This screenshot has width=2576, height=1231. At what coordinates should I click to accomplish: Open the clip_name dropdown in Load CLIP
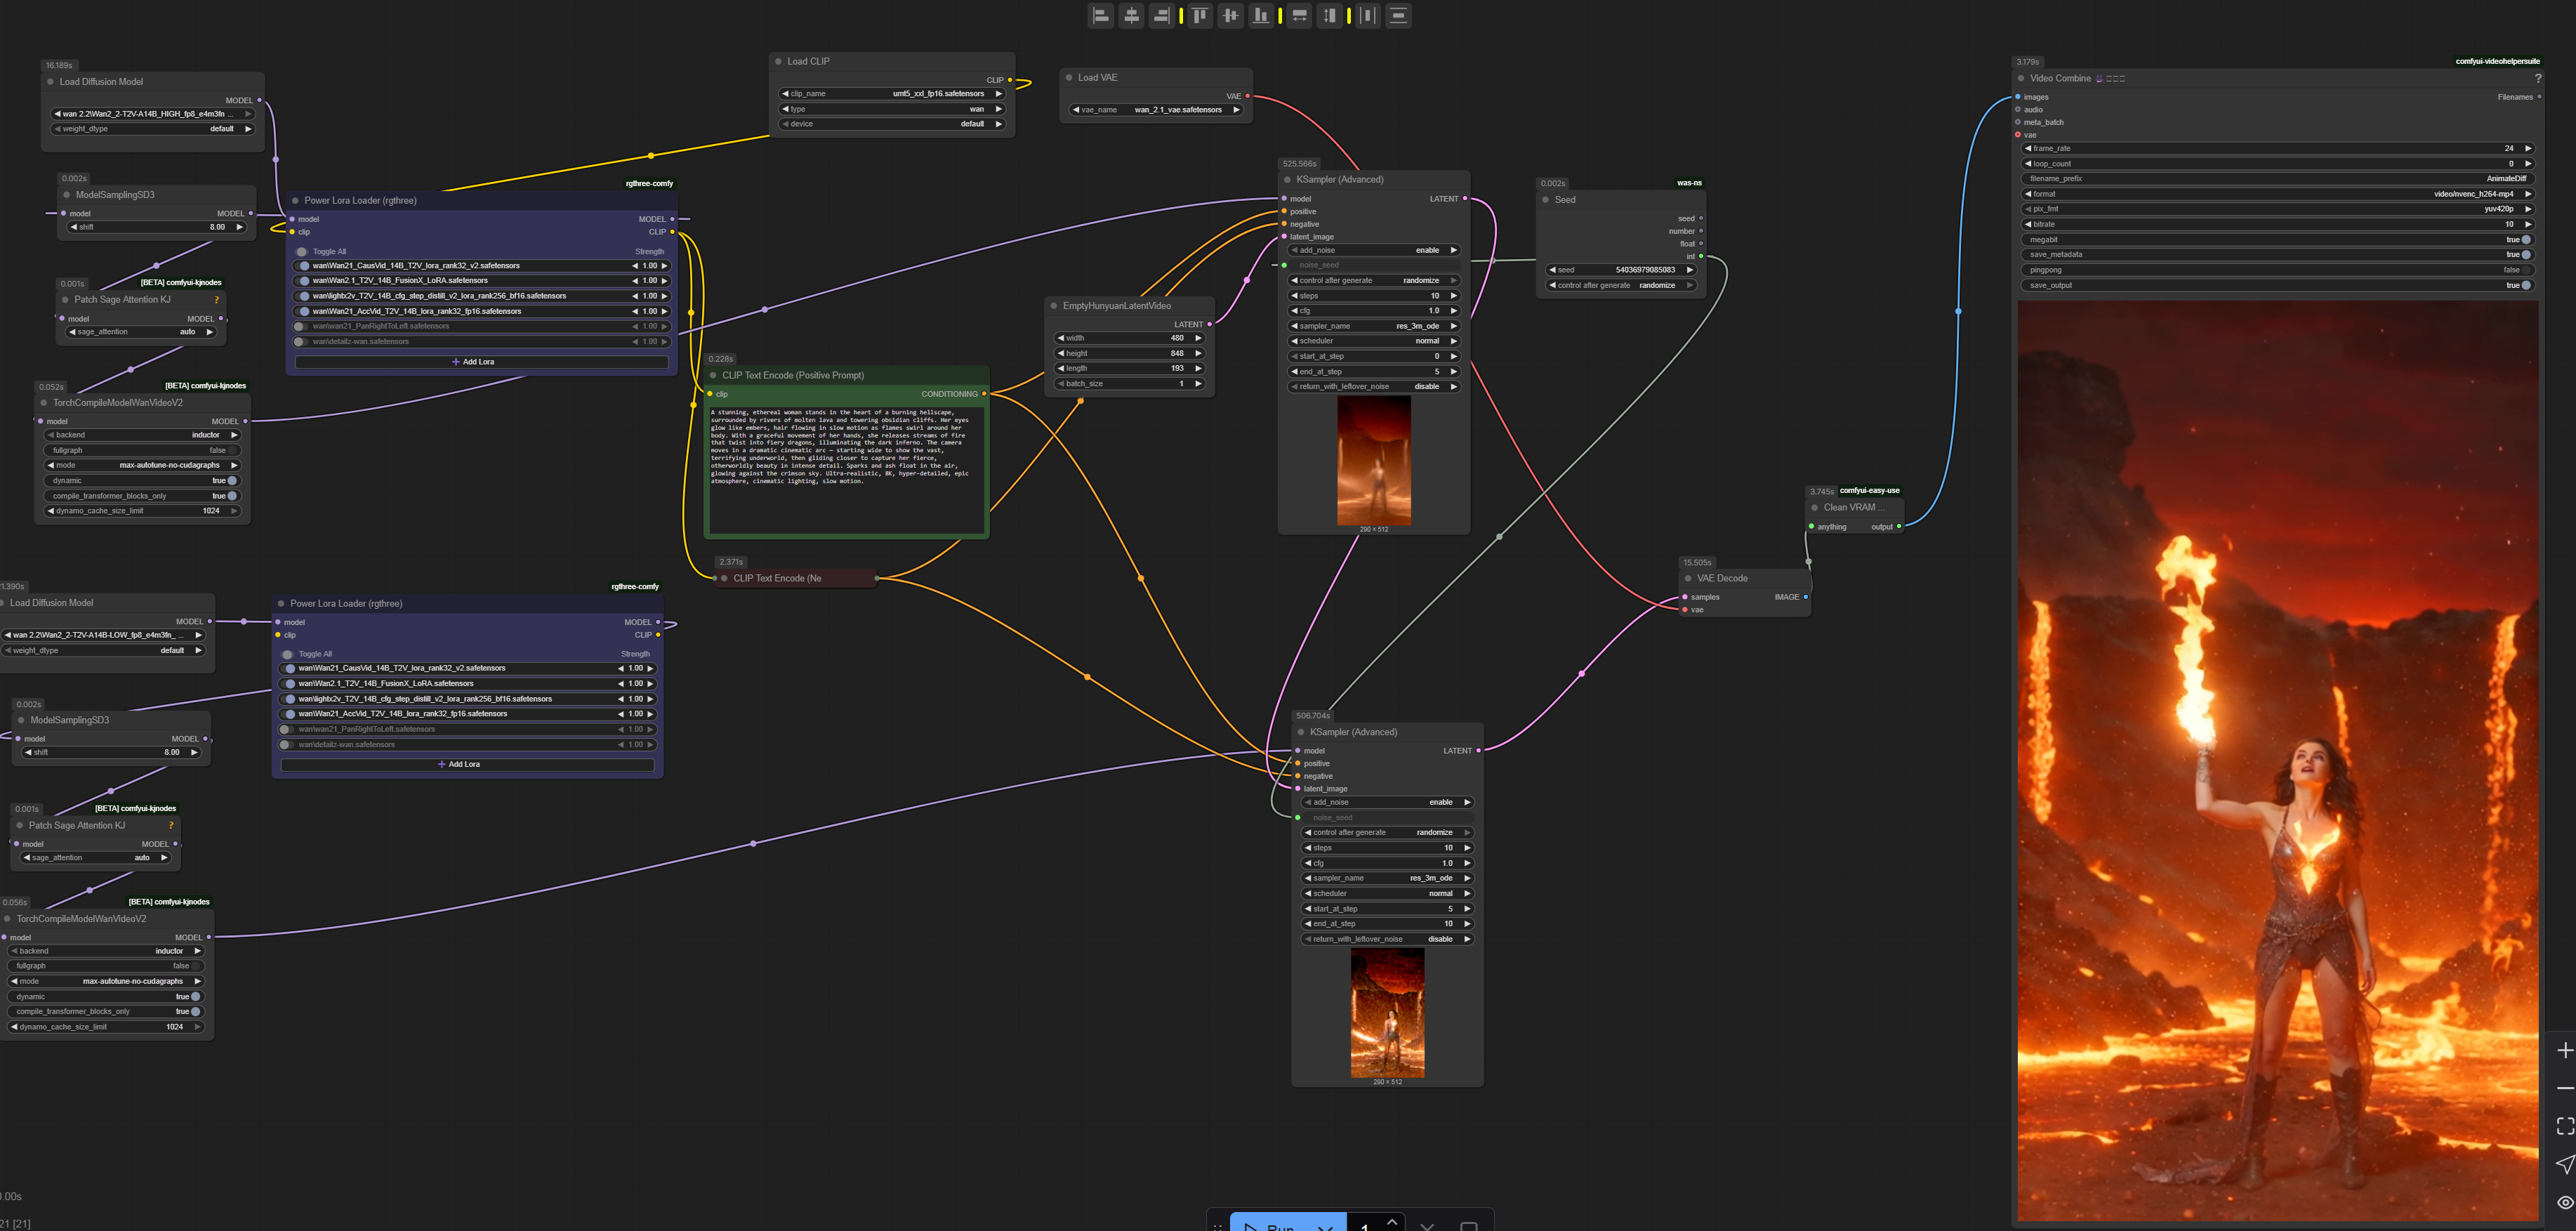click(891, 94)
